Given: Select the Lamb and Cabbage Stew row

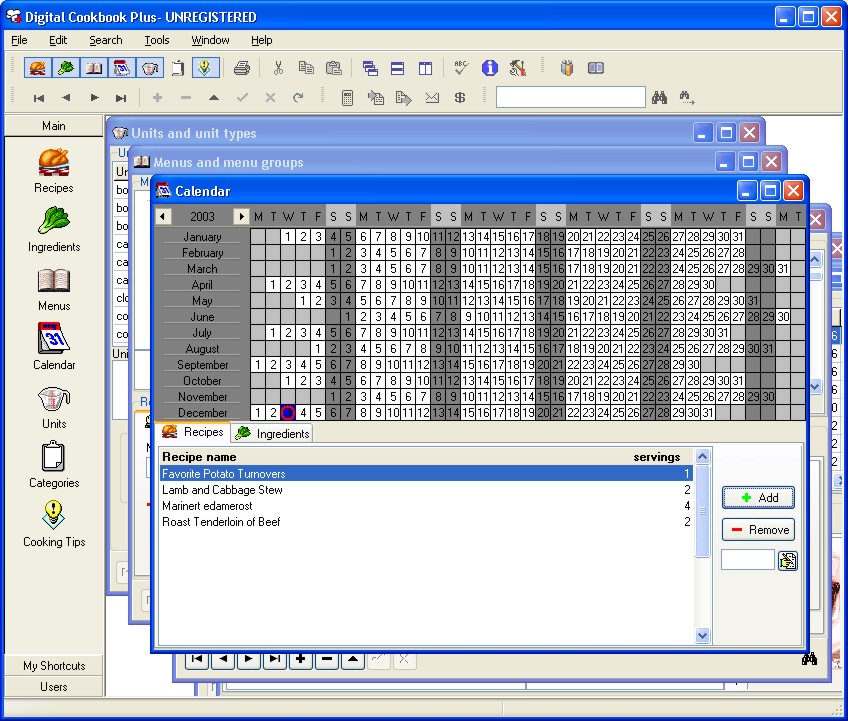Looking at the screenshot, I should [426, 490].
